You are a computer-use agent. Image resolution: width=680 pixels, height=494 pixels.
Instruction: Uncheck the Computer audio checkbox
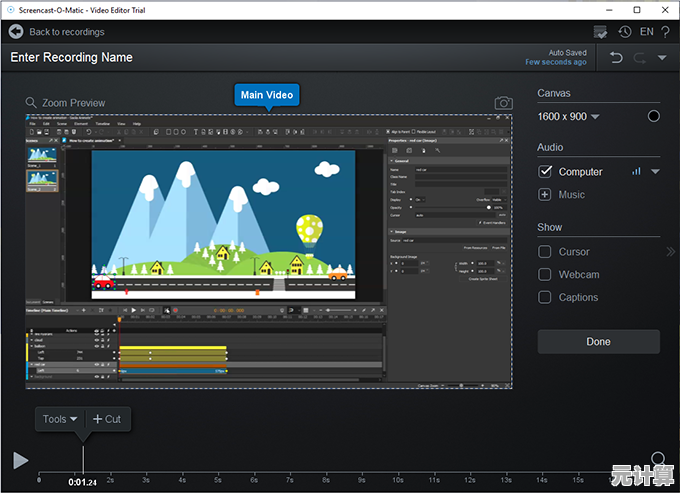pyautogui.click(x=545, y=172)
